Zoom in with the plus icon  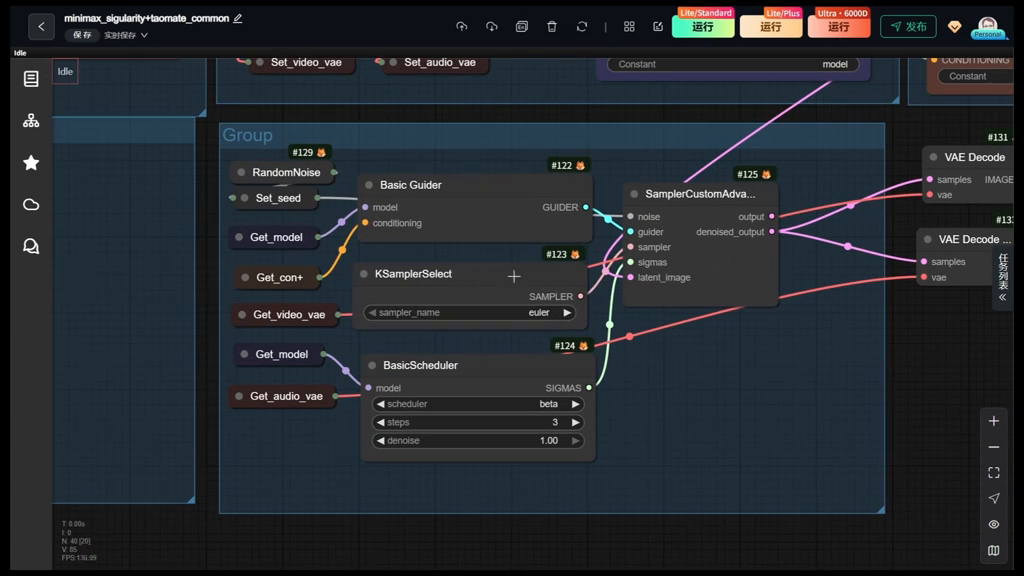(x=994, y=421)
